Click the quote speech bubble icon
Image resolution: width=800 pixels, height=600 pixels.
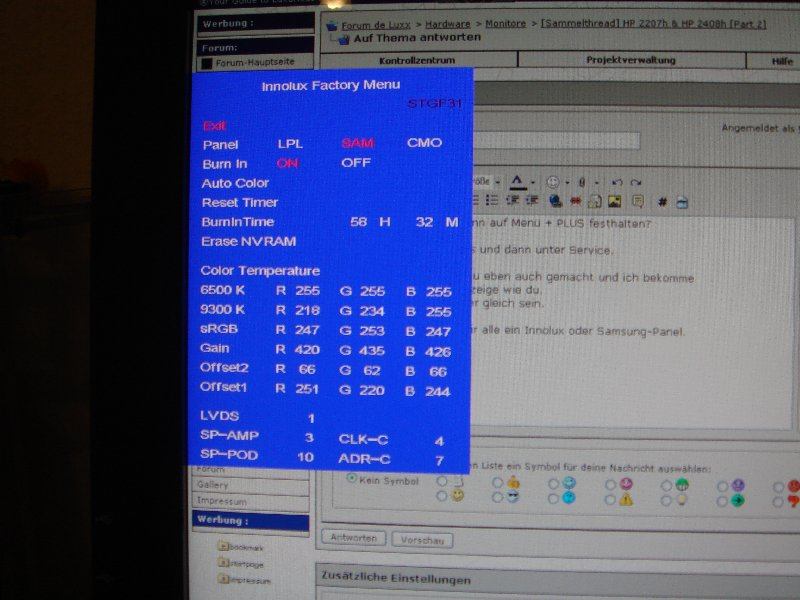(638, 202)
